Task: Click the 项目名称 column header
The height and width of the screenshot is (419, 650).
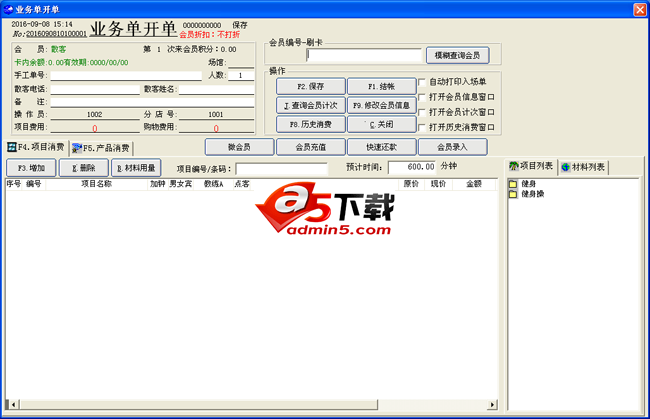Action: click(97, 184)
